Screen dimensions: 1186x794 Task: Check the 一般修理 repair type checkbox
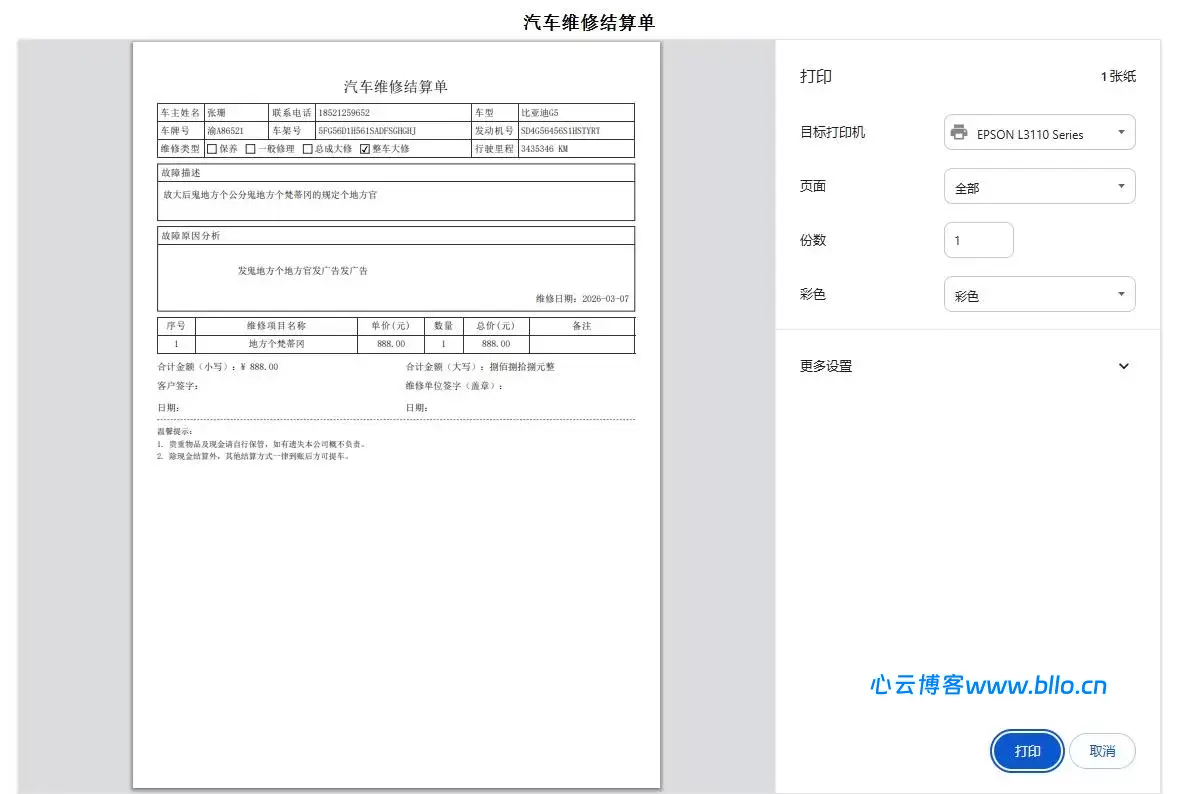tap(249, 148)
